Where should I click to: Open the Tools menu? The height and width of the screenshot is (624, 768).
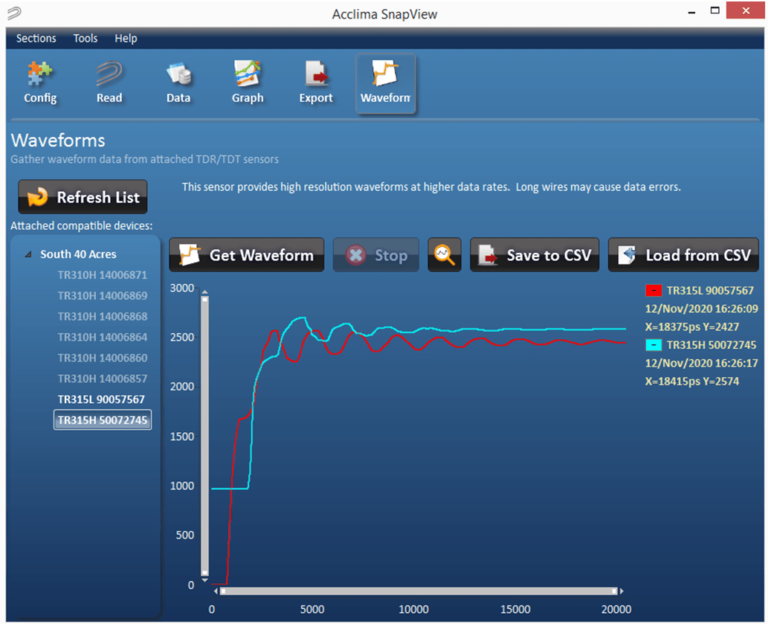pyautogui.click(x=85, y=38)
